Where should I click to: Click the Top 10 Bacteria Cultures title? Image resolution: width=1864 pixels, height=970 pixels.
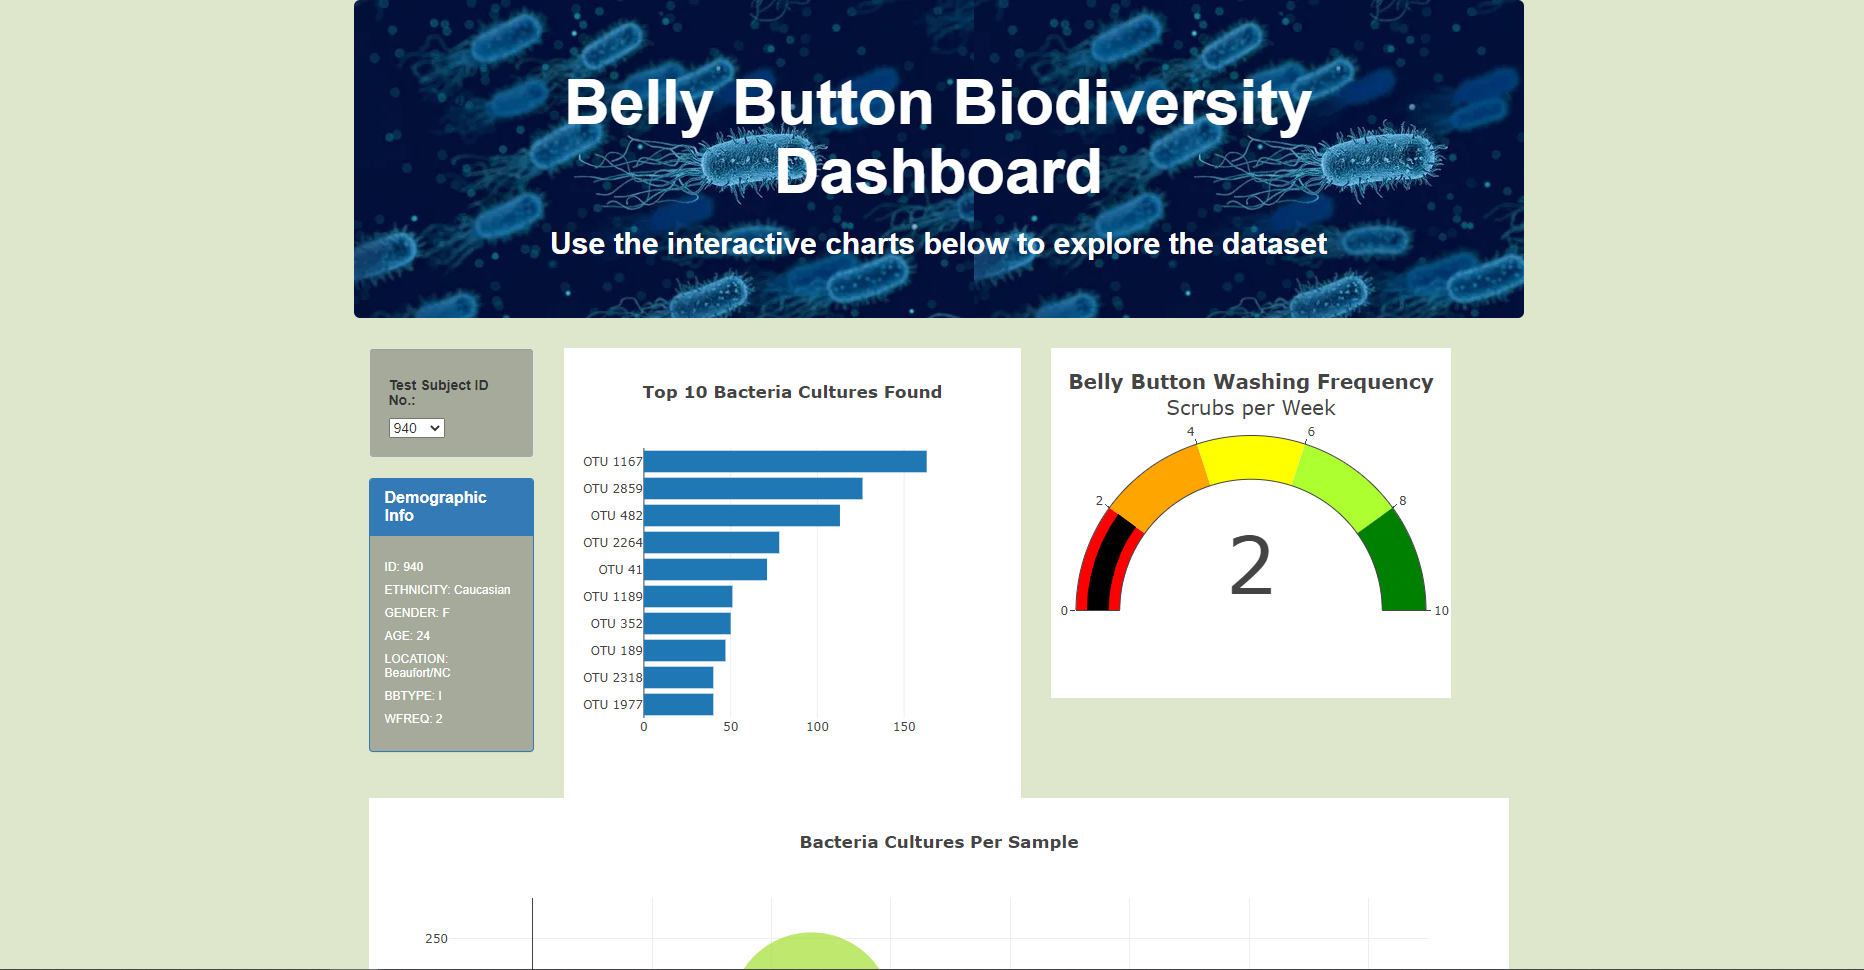pos(791,392)
